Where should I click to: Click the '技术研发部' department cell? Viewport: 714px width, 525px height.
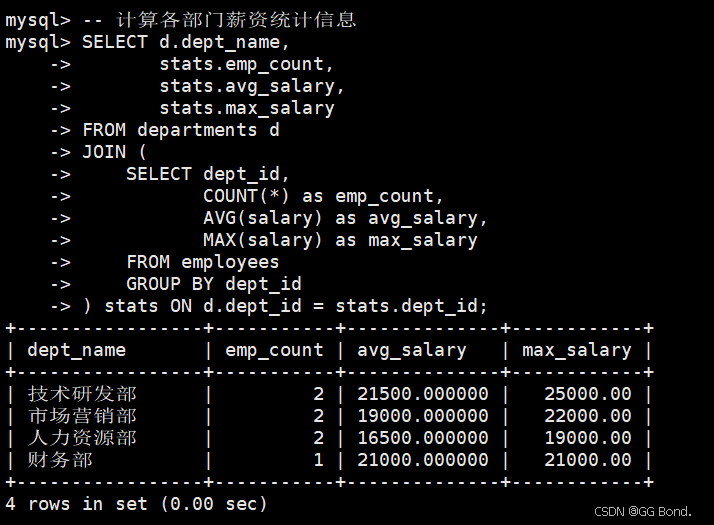[x=82, y=394]
